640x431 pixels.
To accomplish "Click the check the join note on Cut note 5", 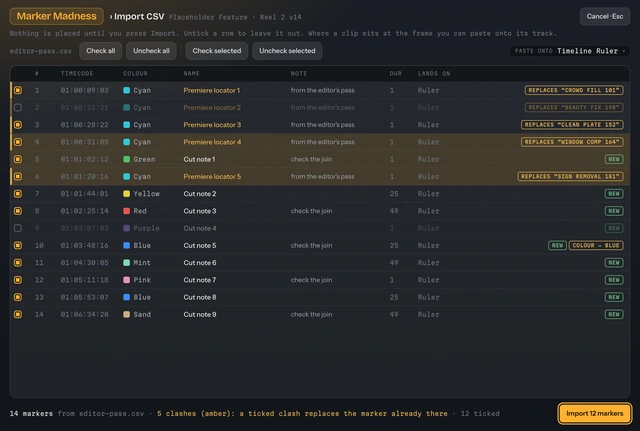I will (x=311, y=245).
